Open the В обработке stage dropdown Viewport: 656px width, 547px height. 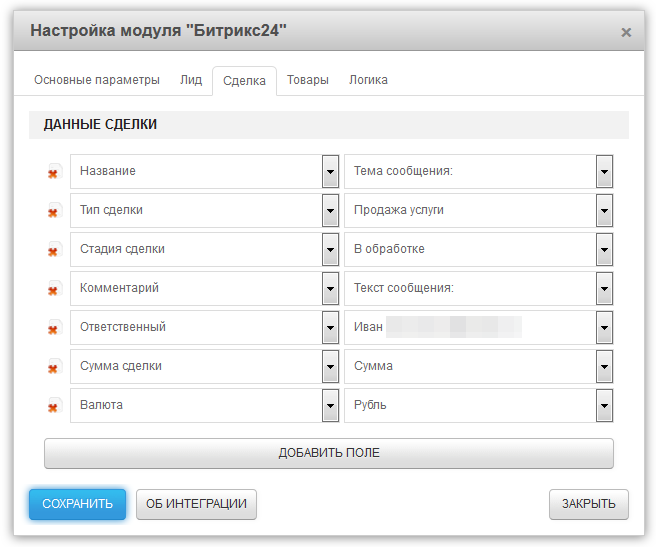[604, 249]
